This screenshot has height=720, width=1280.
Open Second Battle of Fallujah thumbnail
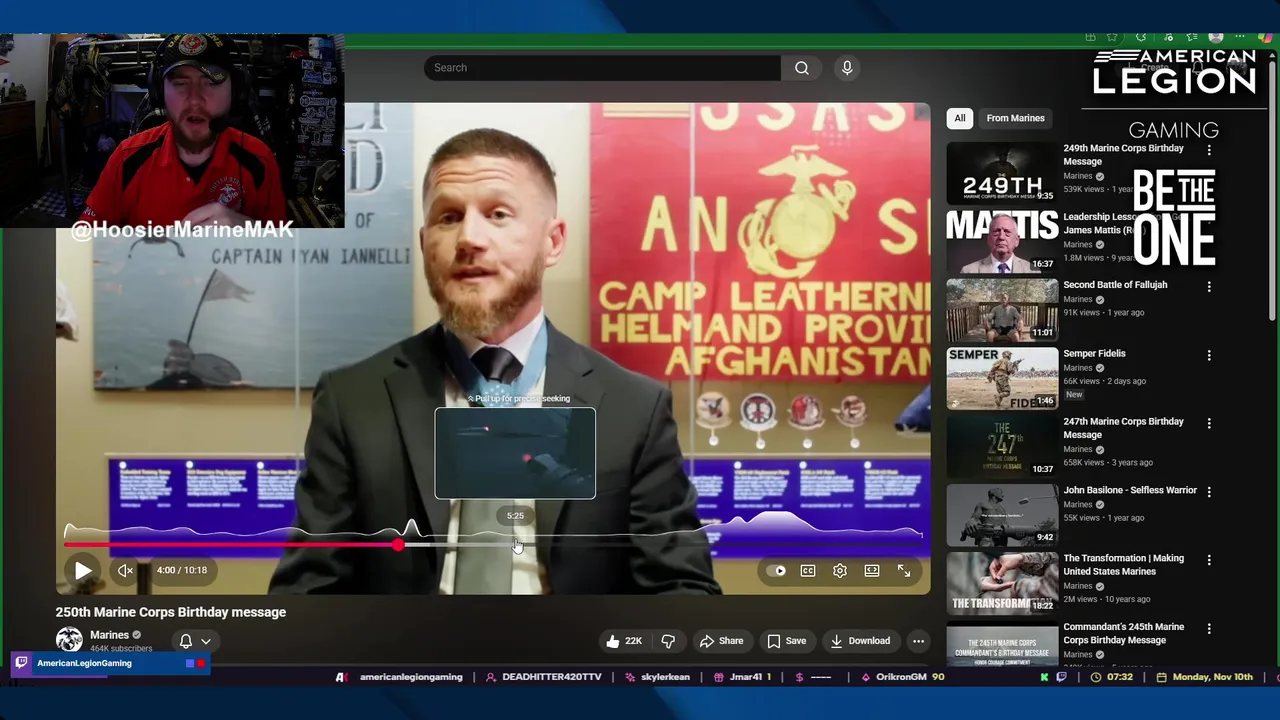pos(1002,310)
